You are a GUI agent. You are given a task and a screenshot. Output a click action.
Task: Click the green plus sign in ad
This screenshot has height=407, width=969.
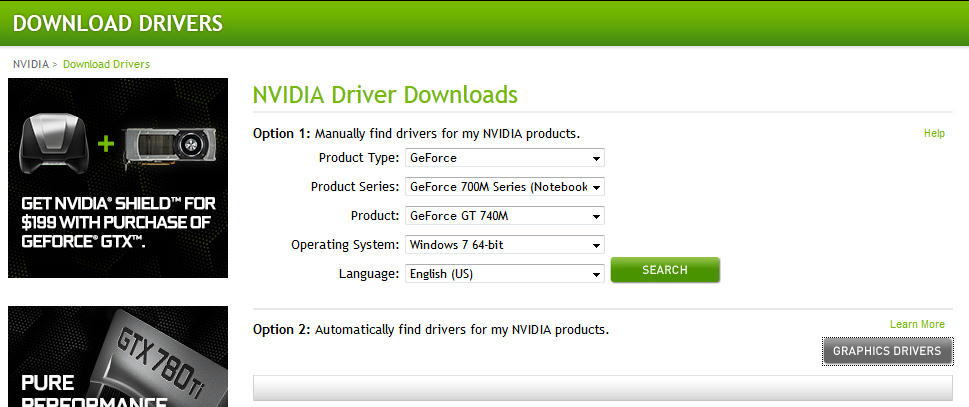point(107,144)
